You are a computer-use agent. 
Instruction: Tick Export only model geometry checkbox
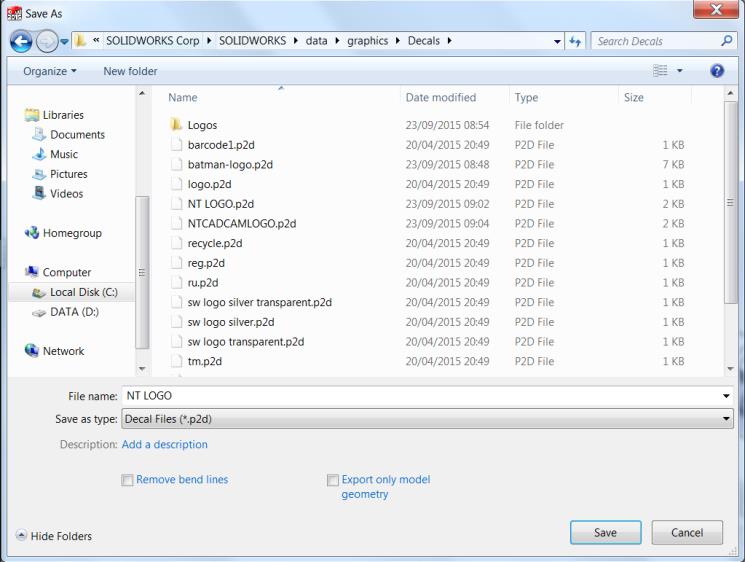(333, 480)
